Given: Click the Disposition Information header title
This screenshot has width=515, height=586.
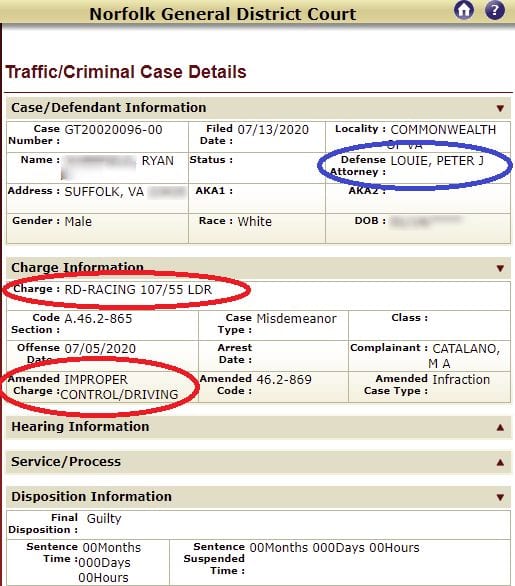Looking at the screenshot, I should [x=92, y=497].
